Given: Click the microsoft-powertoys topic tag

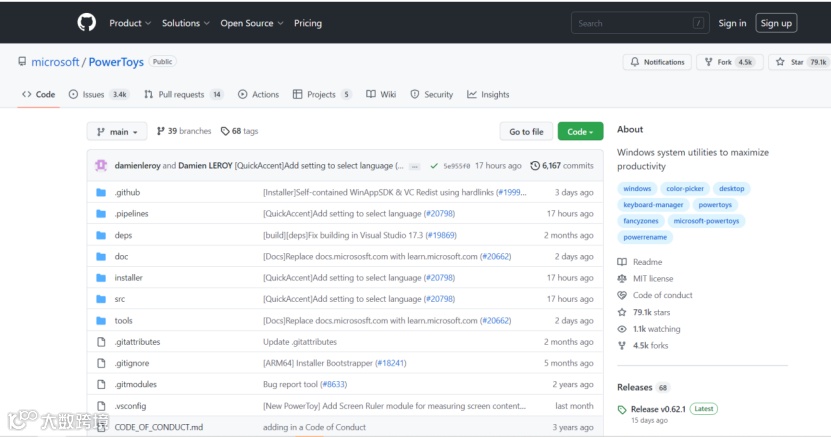Looking at the screenshot, I should (706, 221).
